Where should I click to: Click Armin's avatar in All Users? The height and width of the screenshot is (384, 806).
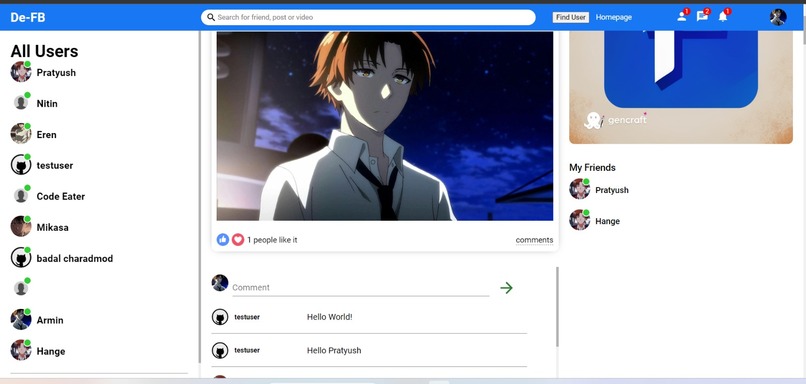pos(21,320)
